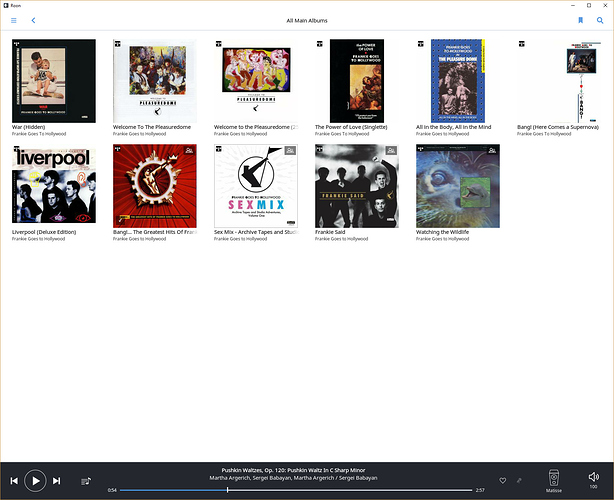This screenshot has width=614, height=500.
Task: Click artist name under Watching the Wildlife
Action: (442, 239)
